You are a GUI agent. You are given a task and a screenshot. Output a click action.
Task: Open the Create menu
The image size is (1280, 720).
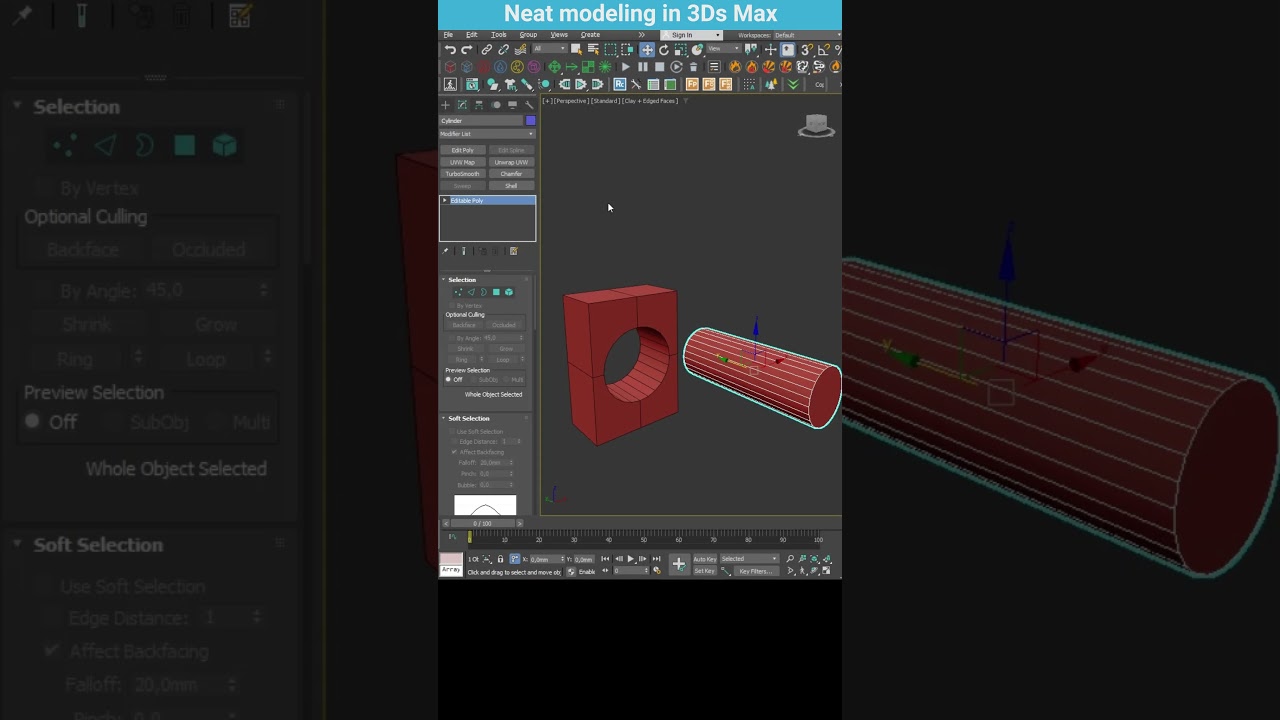point(590,35)
